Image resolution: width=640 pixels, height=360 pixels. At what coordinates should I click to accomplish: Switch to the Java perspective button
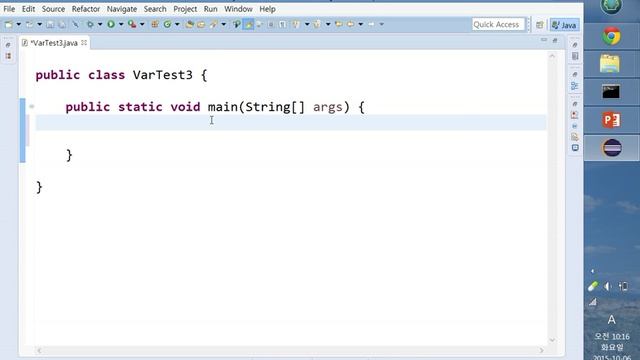pos(564,25)
